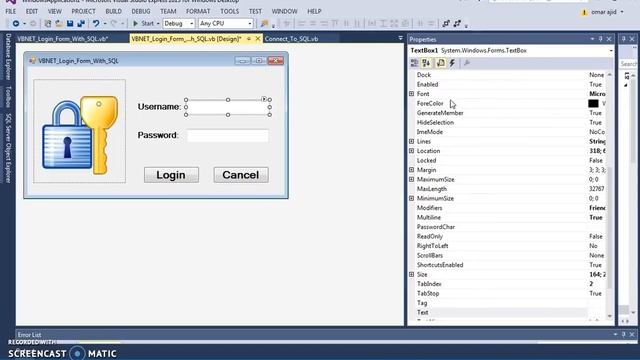Expand the Font property

tap(411, 94)
